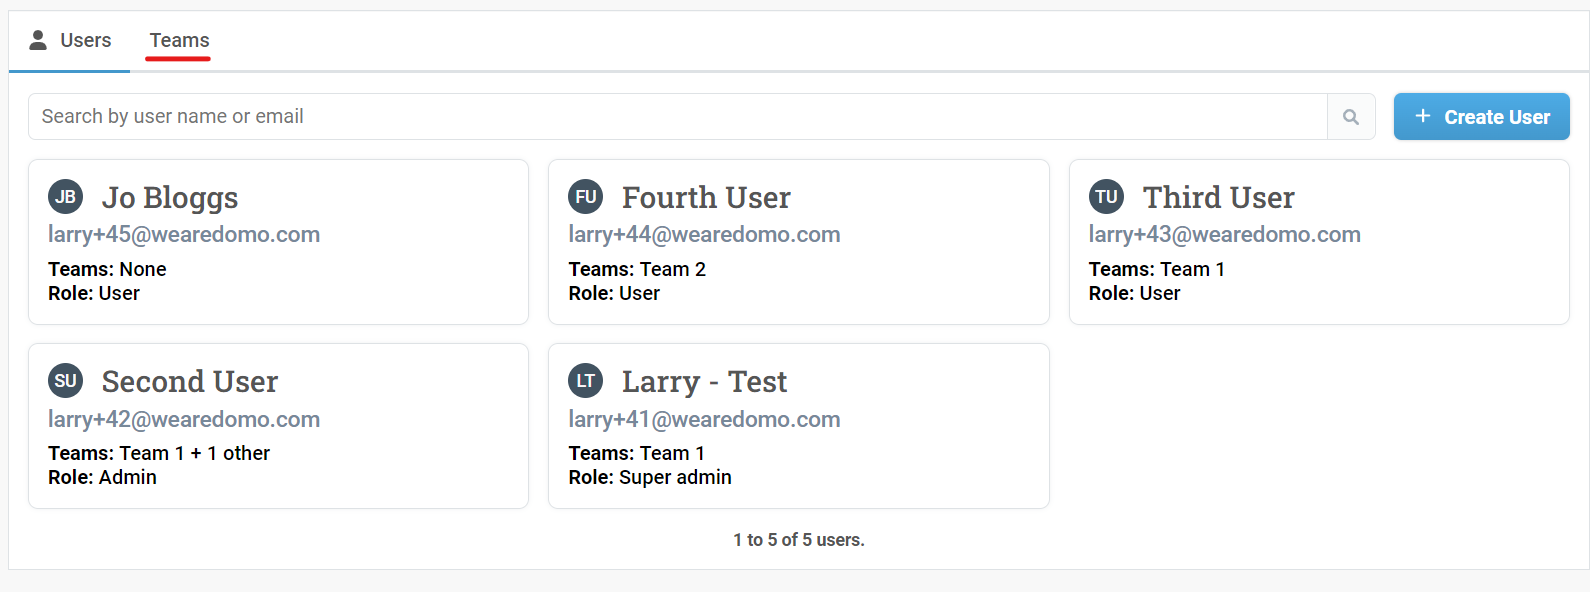1590x592 pixels.
Task: Open the Larry - Test name heading
Action: coord(704,382)
